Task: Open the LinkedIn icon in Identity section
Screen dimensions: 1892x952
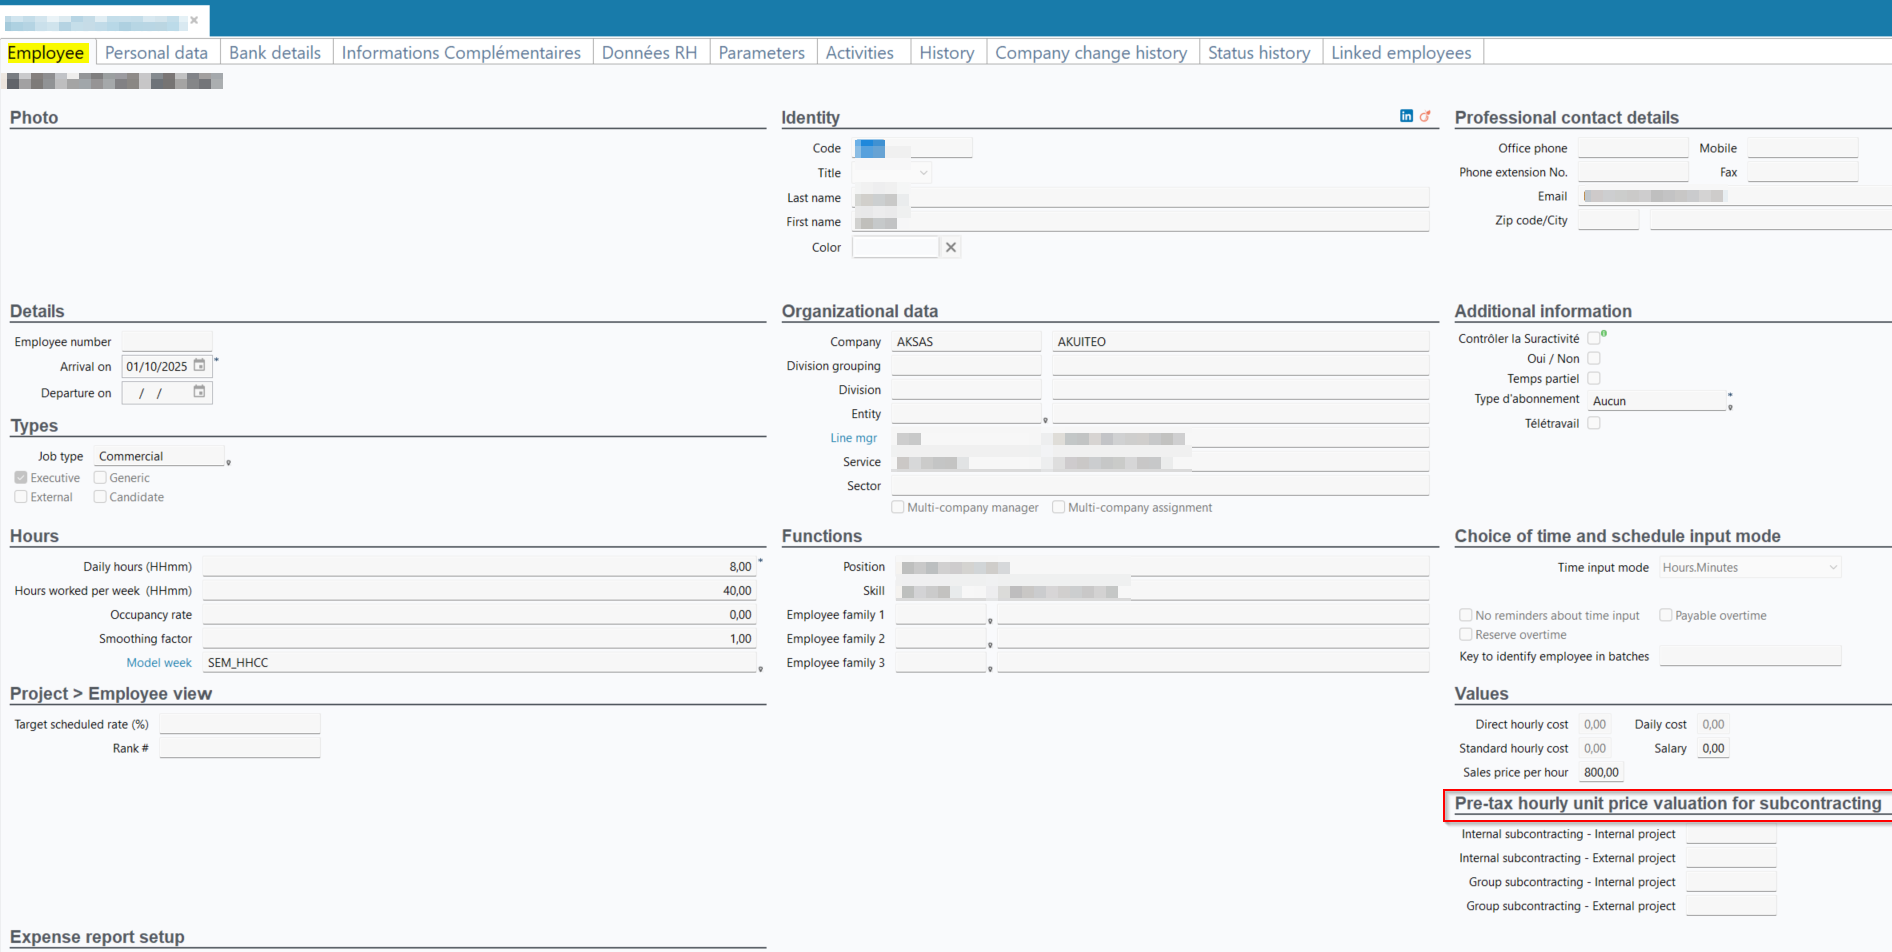Action: (x=1406, y=116)
